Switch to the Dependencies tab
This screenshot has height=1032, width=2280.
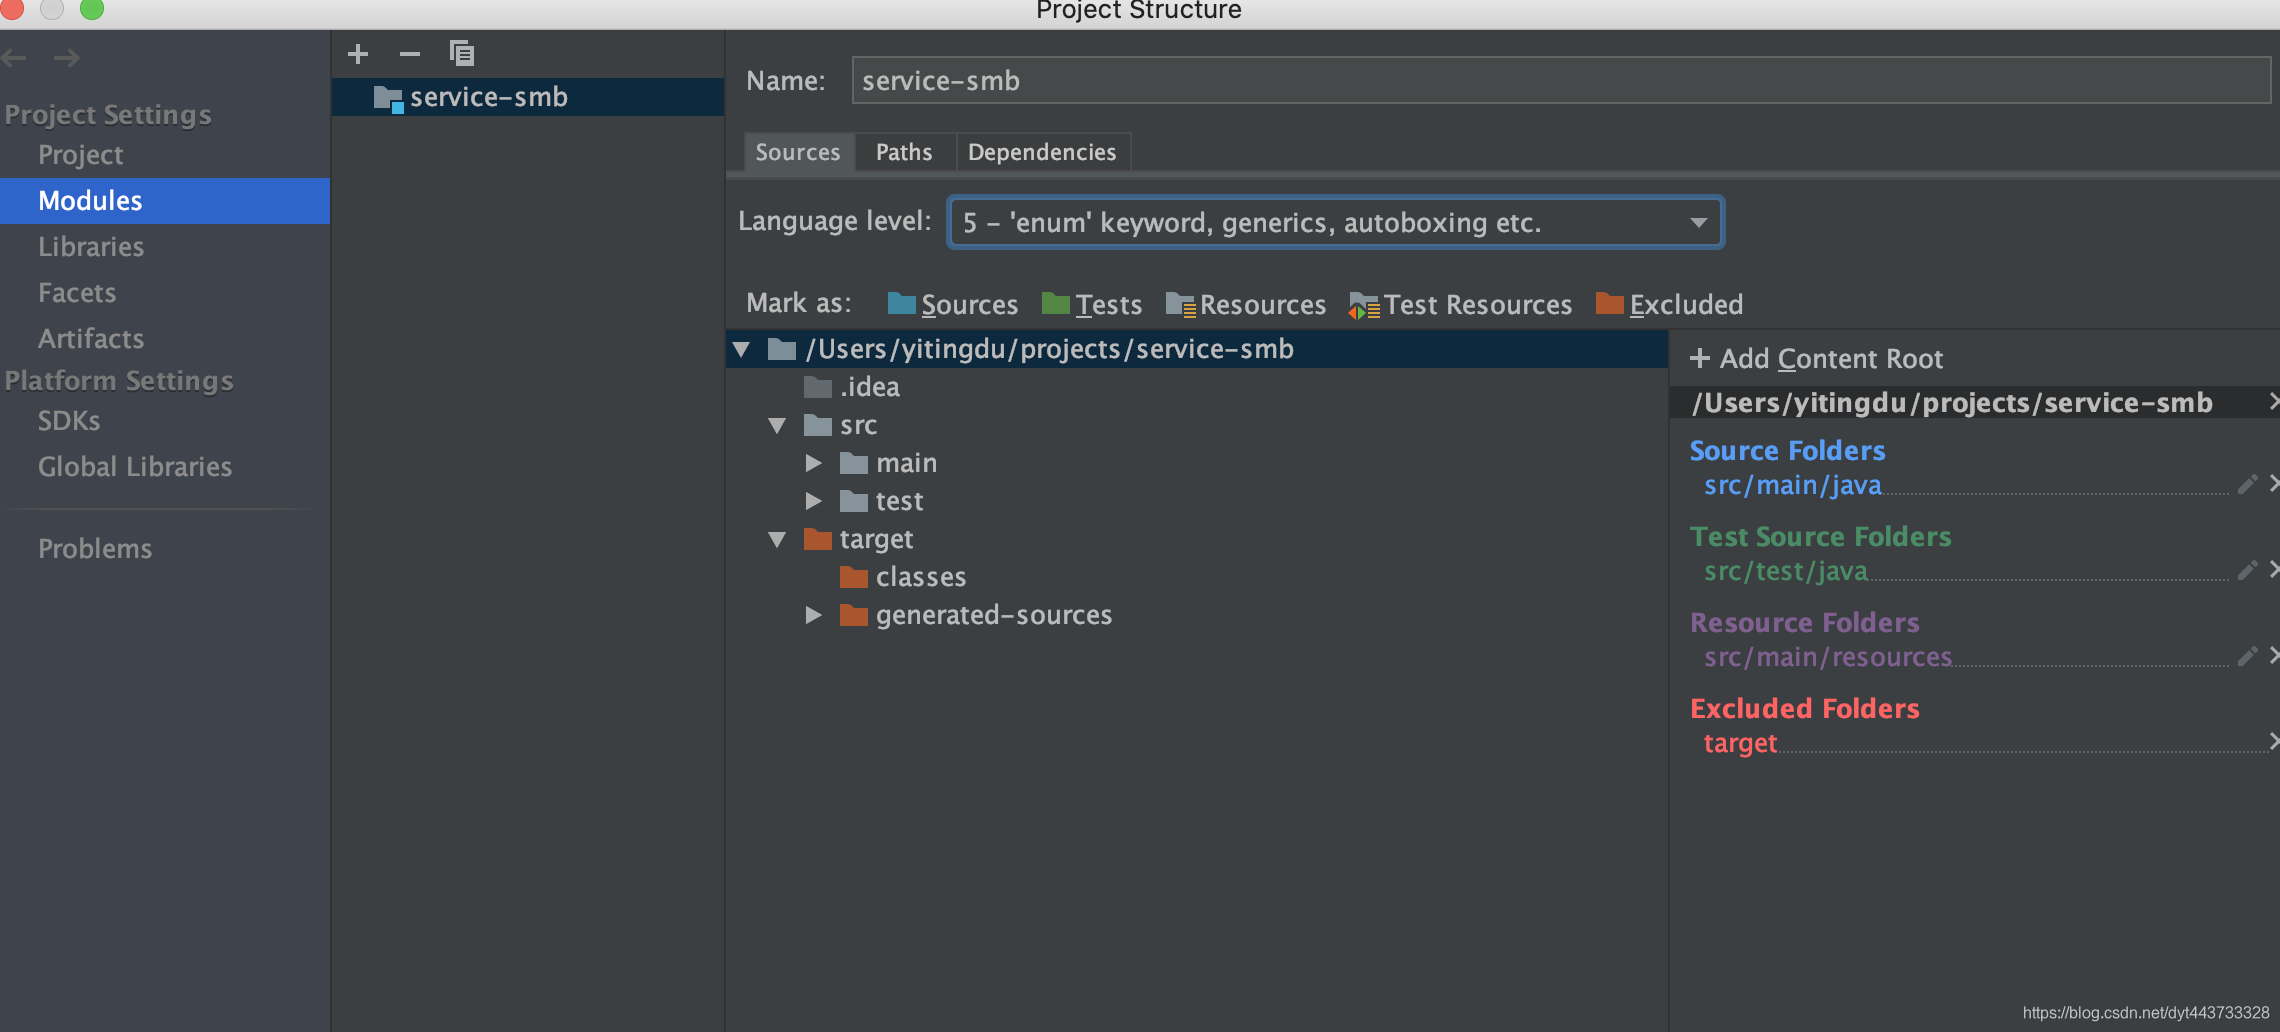(x=1042, y=151)
